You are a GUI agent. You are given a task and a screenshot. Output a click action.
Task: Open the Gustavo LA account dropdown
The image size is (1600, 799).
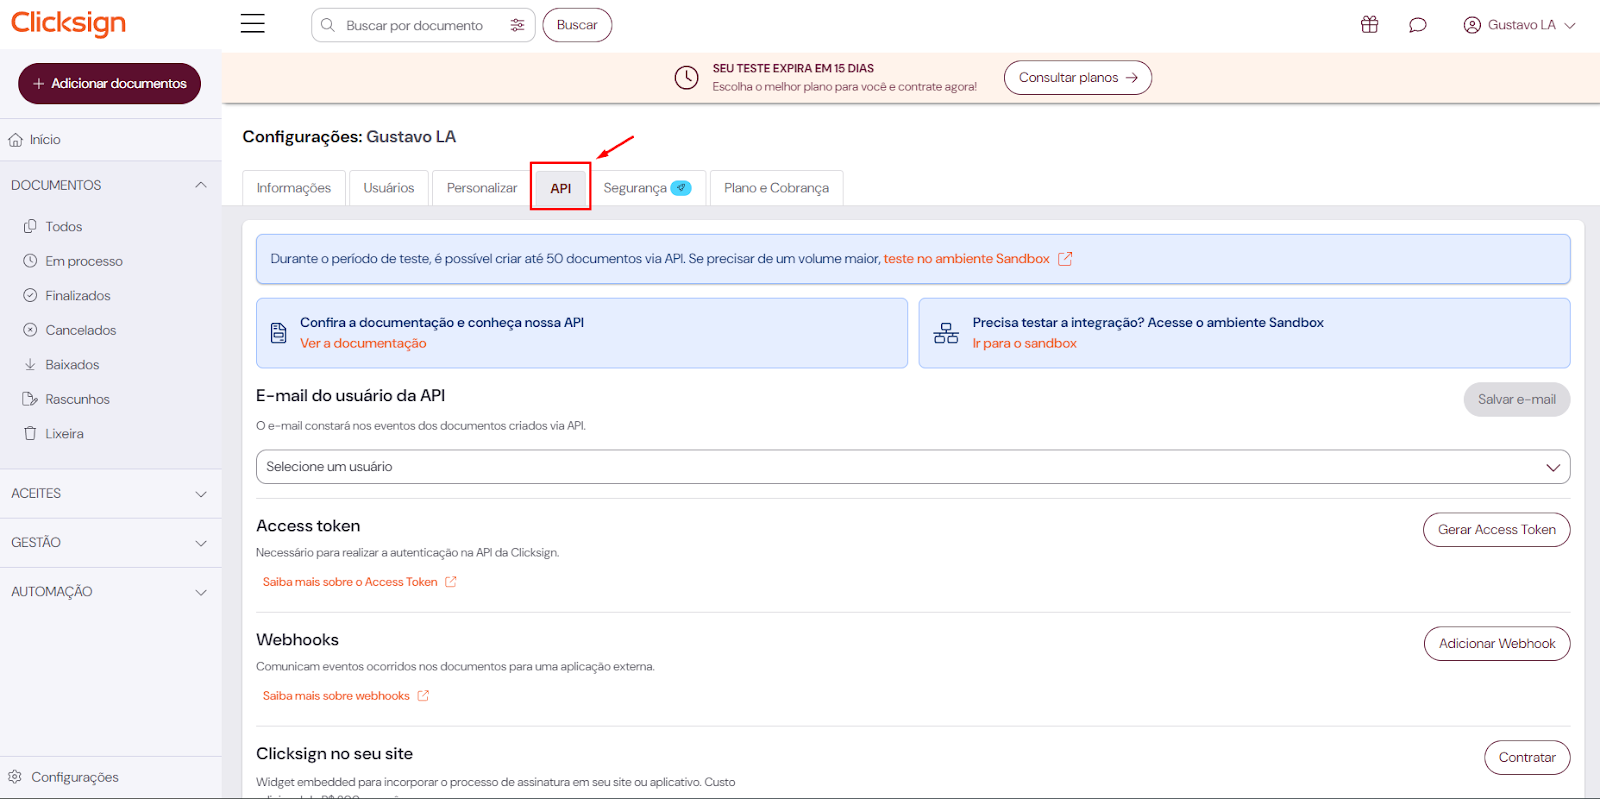[x=1520, y=25]
